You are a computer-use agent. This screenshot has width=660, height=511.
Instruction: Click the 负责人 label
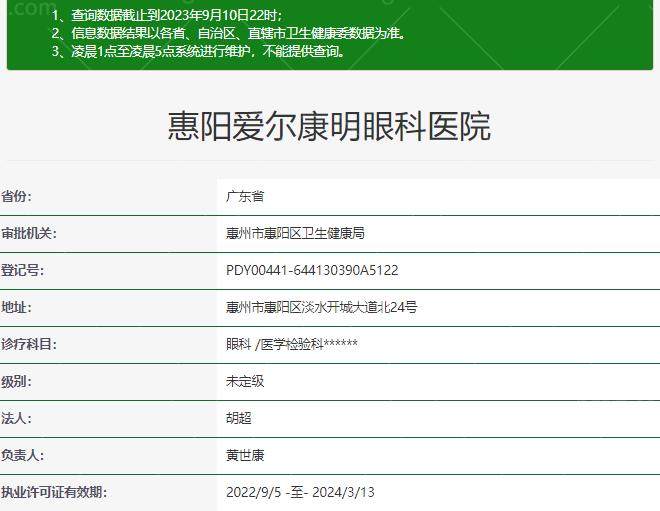click(x=22, y=455)
